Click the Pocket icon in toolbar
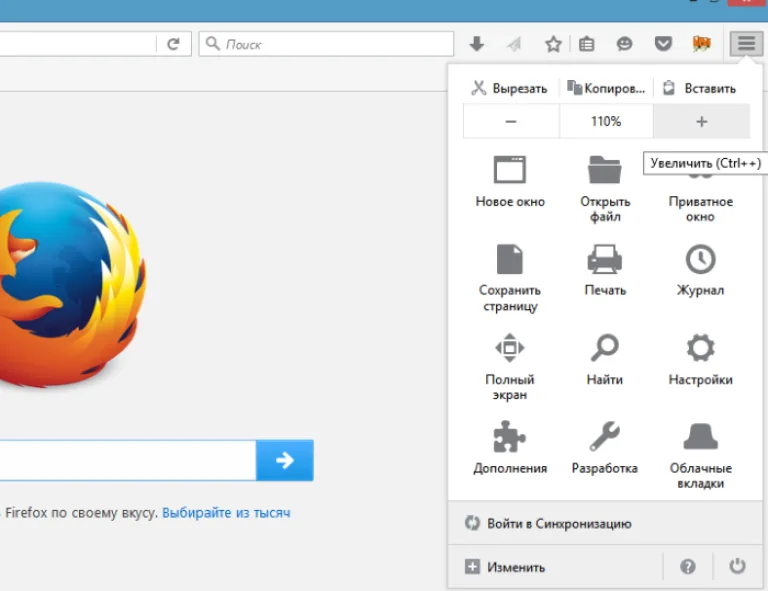The height and width of the screenshot is (591, 768). 663,45
